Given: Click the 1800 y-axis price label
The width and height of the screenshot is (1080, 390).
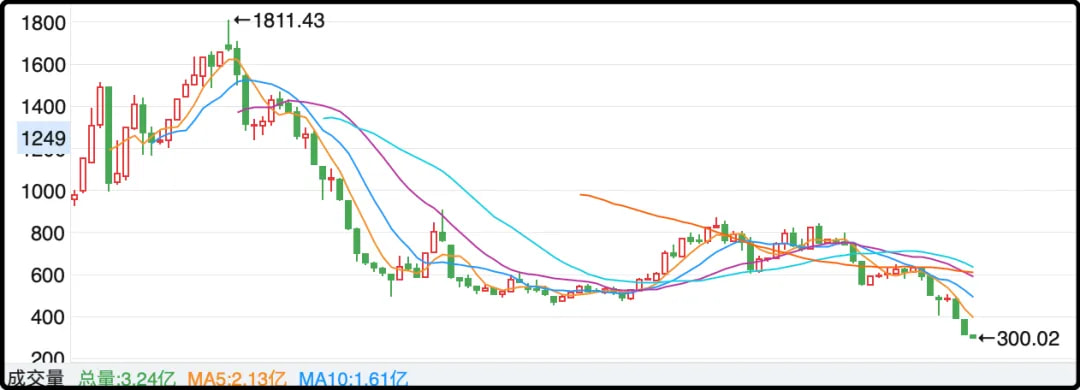Looking at the screenshot, I should [43, 23].
